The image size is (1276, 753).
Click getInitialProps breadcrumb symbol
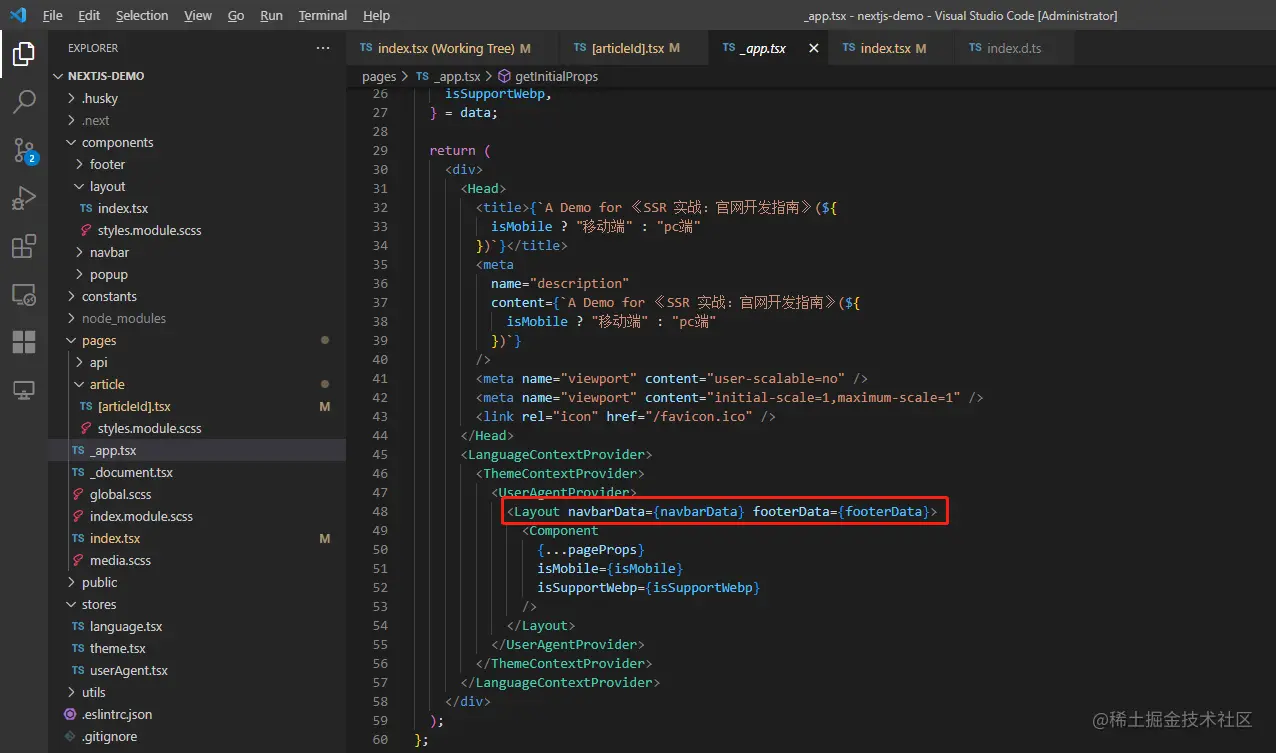[548, 76]
